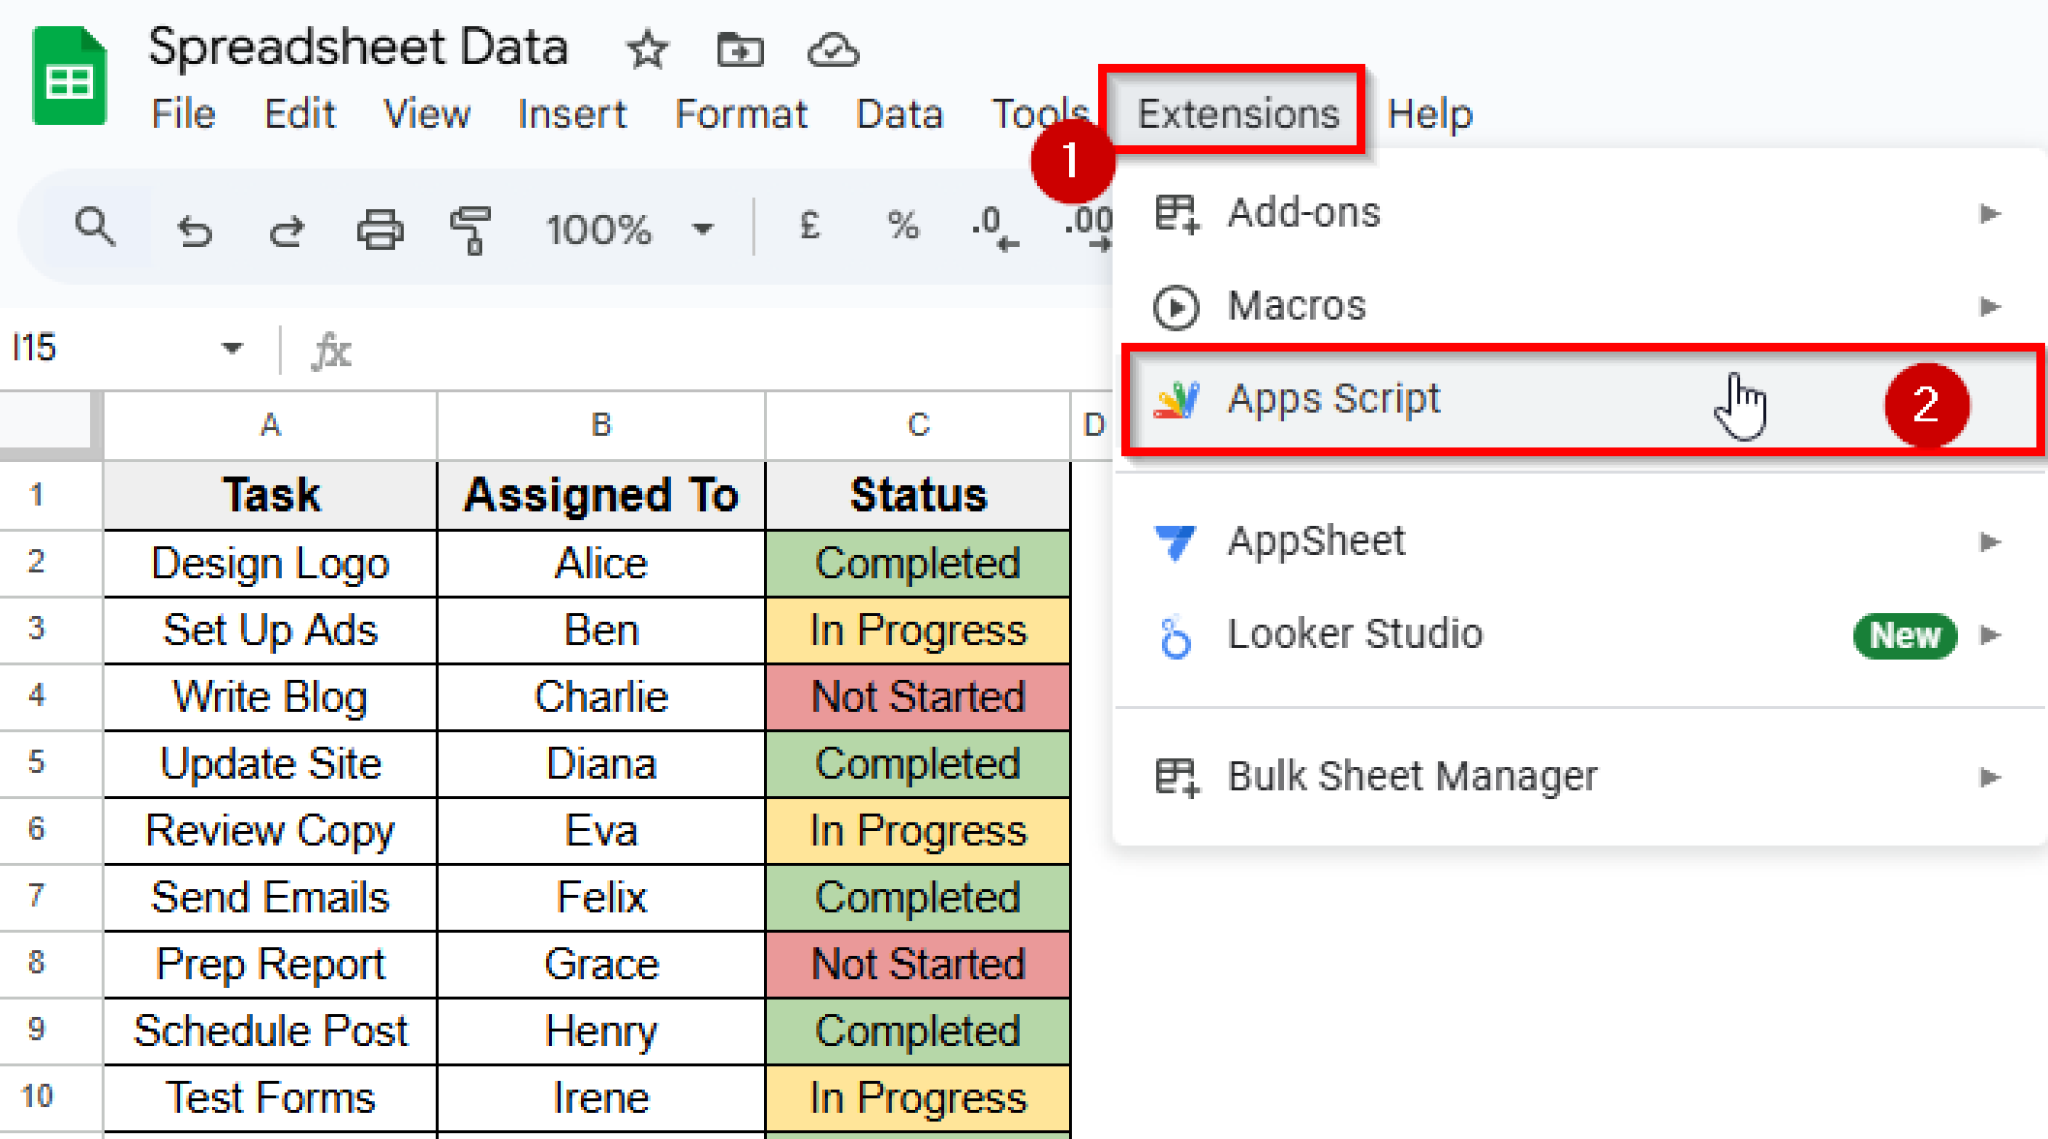Apply currency format with the £ icon
Screen dimensions: 2048x1139
(808, 228)
